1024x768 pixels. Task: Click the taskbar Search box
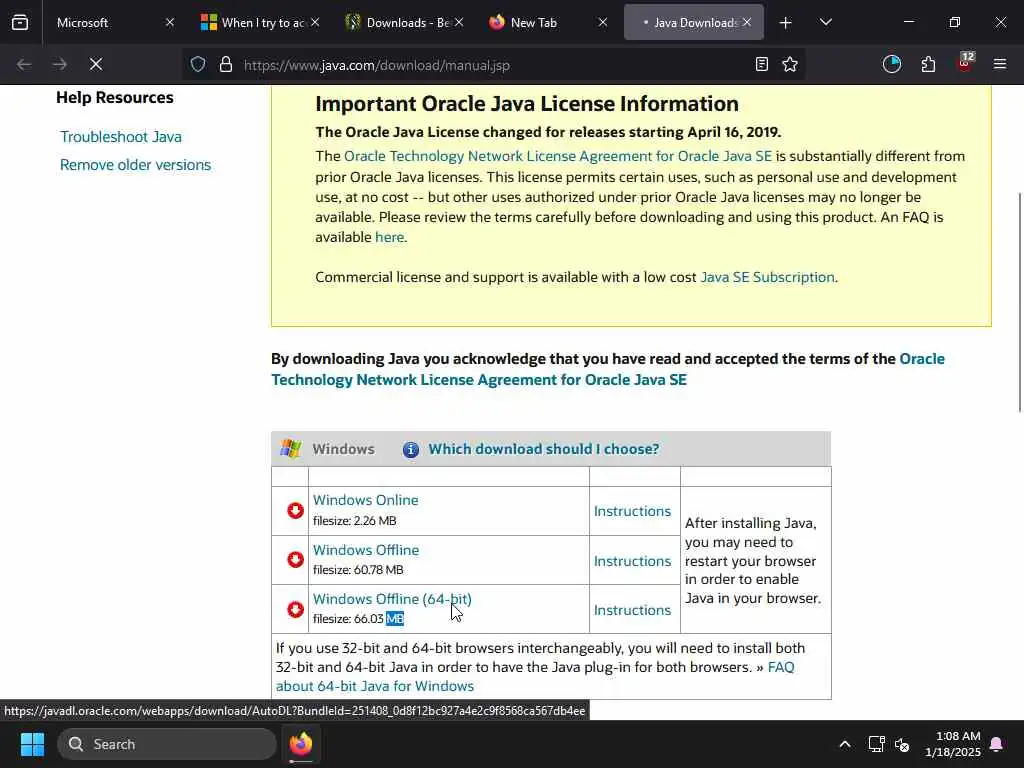pos(167,744)
